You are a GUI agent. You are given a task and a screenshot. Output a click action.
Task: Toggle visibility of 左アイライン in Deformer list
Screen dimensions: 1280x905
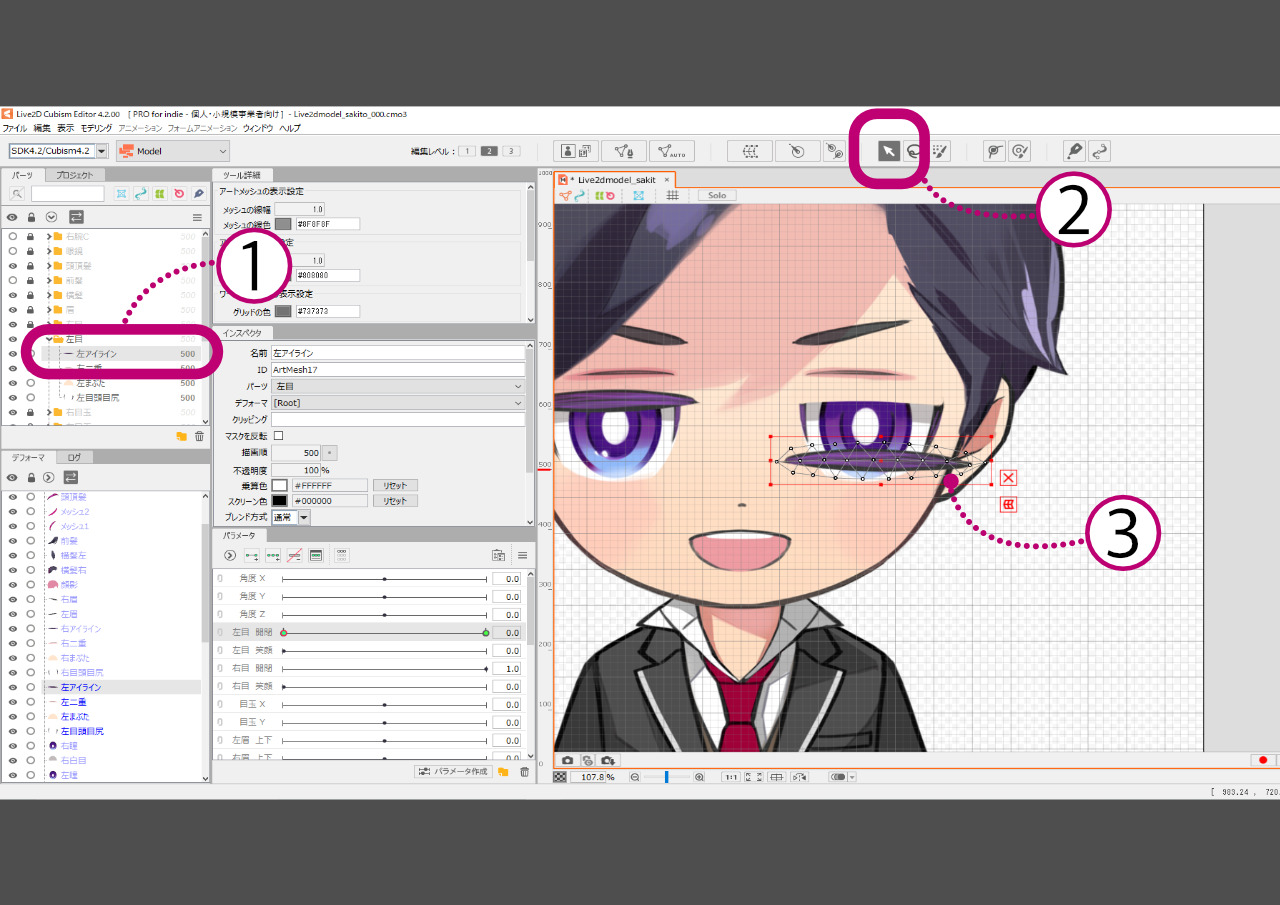click(x=12, y=687)
